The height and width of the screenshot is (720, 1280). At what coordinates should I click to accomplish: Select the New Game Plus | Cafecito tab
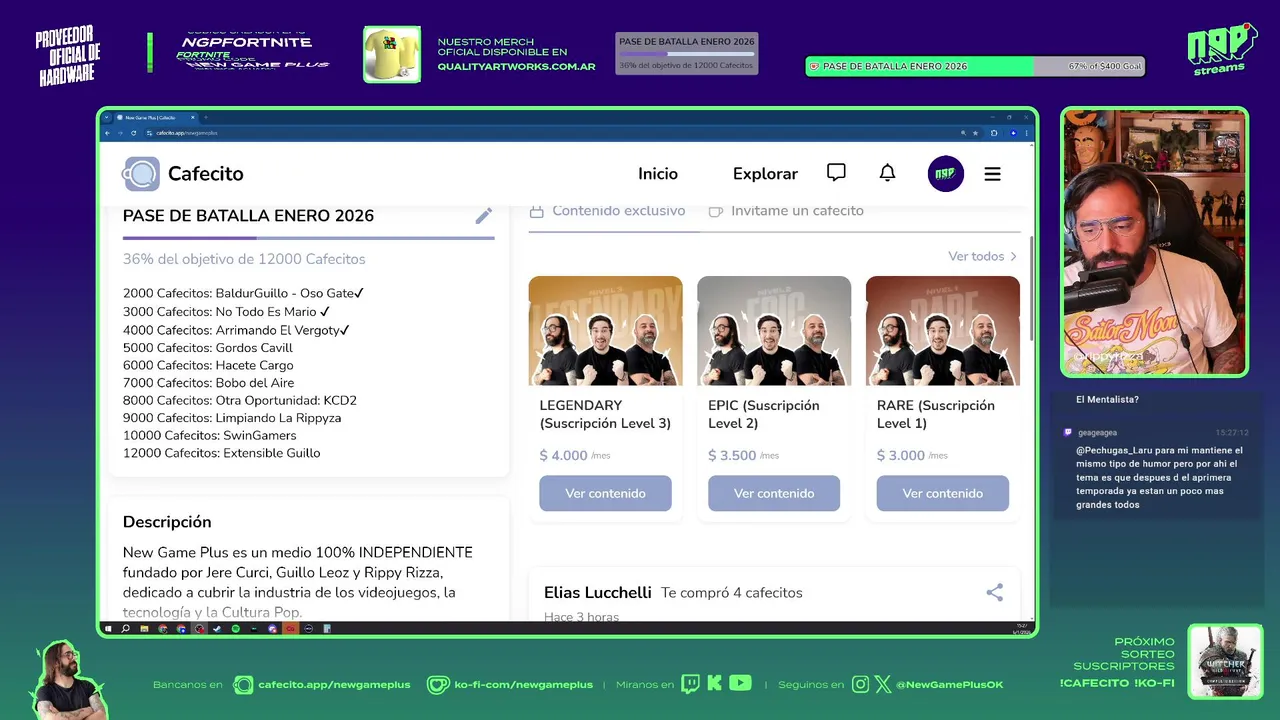pos(155,117)
